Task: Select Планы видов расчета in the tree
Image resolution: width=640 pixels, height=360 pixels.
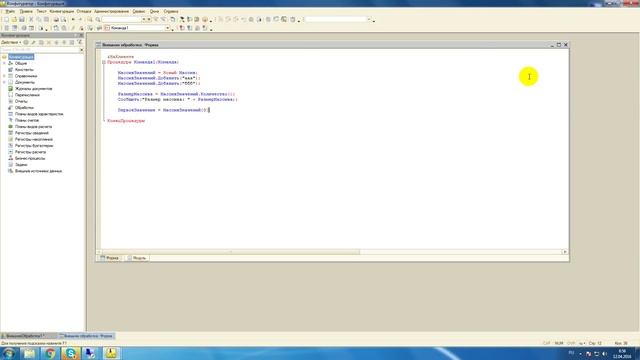Action: 33,127
